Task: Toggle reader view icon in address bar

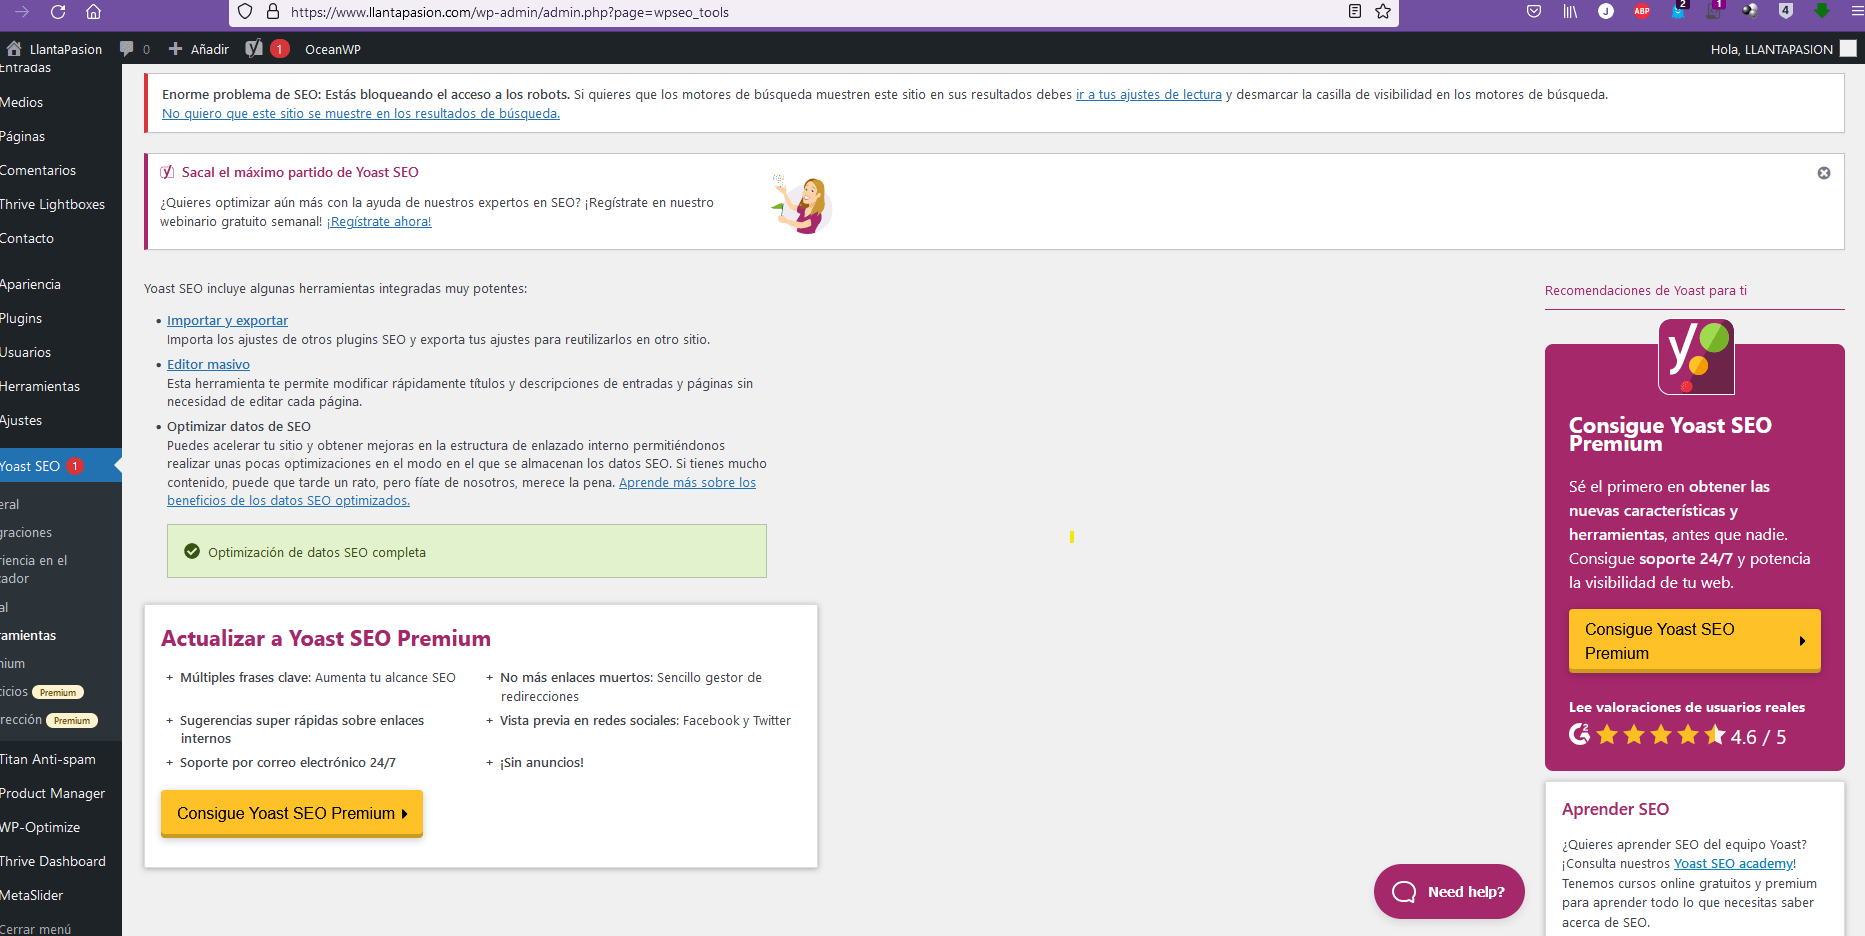Action: [1355, 12]
